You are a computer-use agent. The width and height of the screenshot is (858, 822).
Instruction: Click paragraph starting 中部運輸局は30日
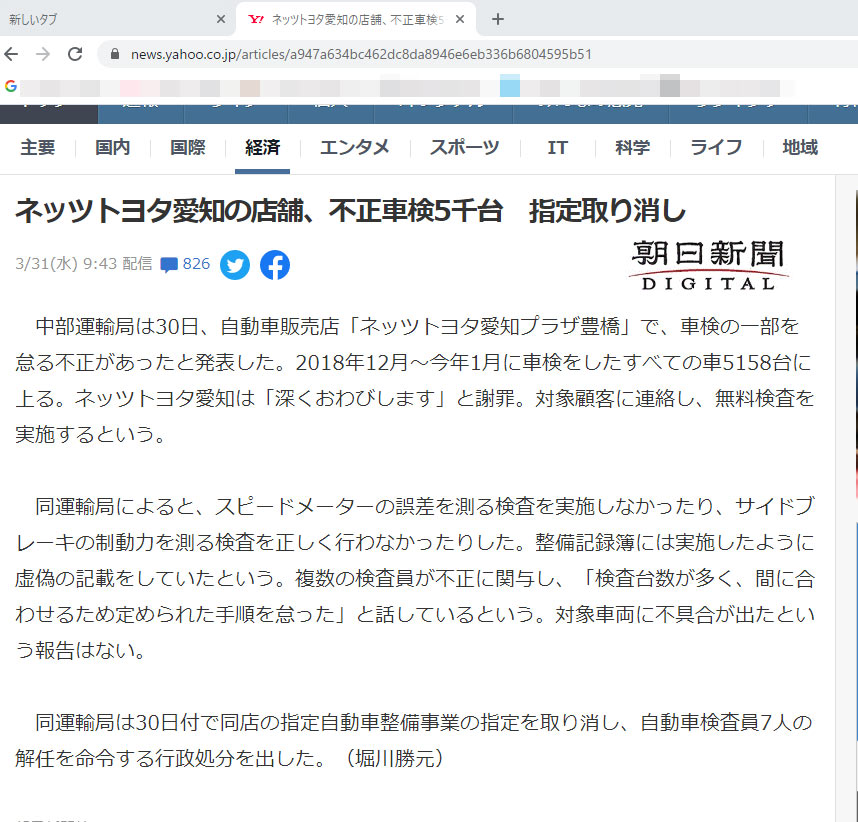pyautogui.click(x=415, y=380)
